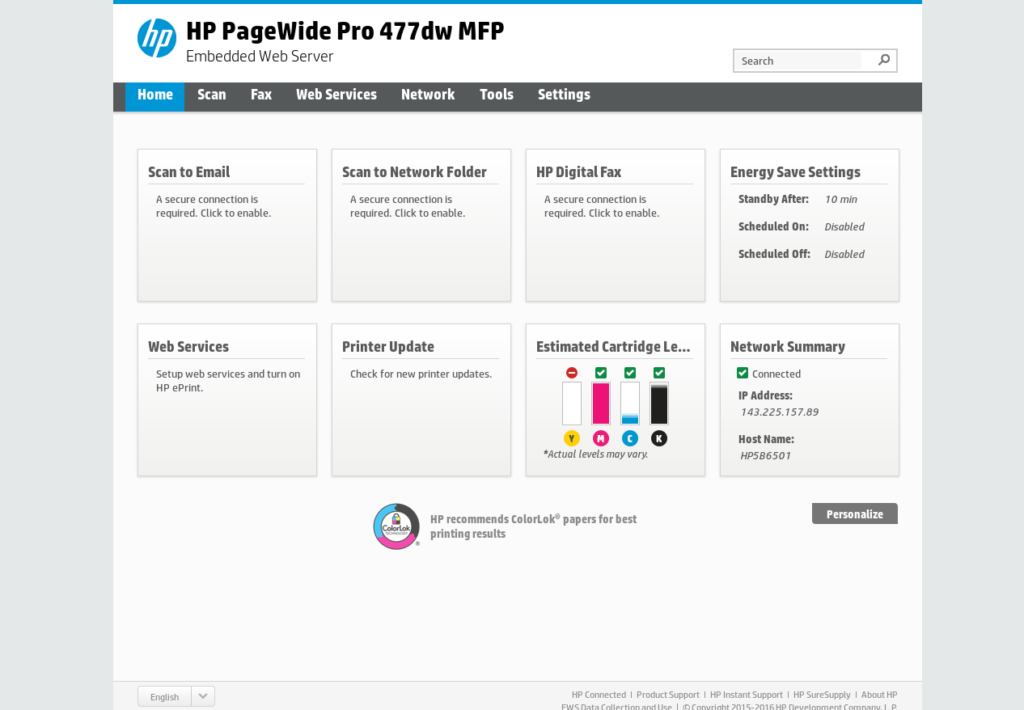The image size is (1024, 710).
Task: Open EWS Data Collection and Use link
Action: [616, 706]
